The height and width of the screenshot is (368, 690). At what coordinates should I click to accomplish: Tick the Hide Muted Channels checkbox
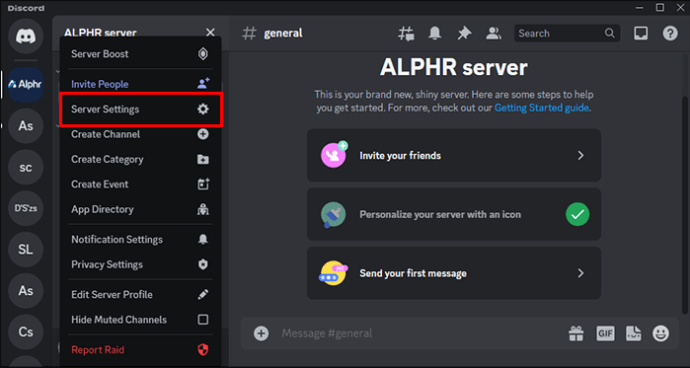click(203, 320)
